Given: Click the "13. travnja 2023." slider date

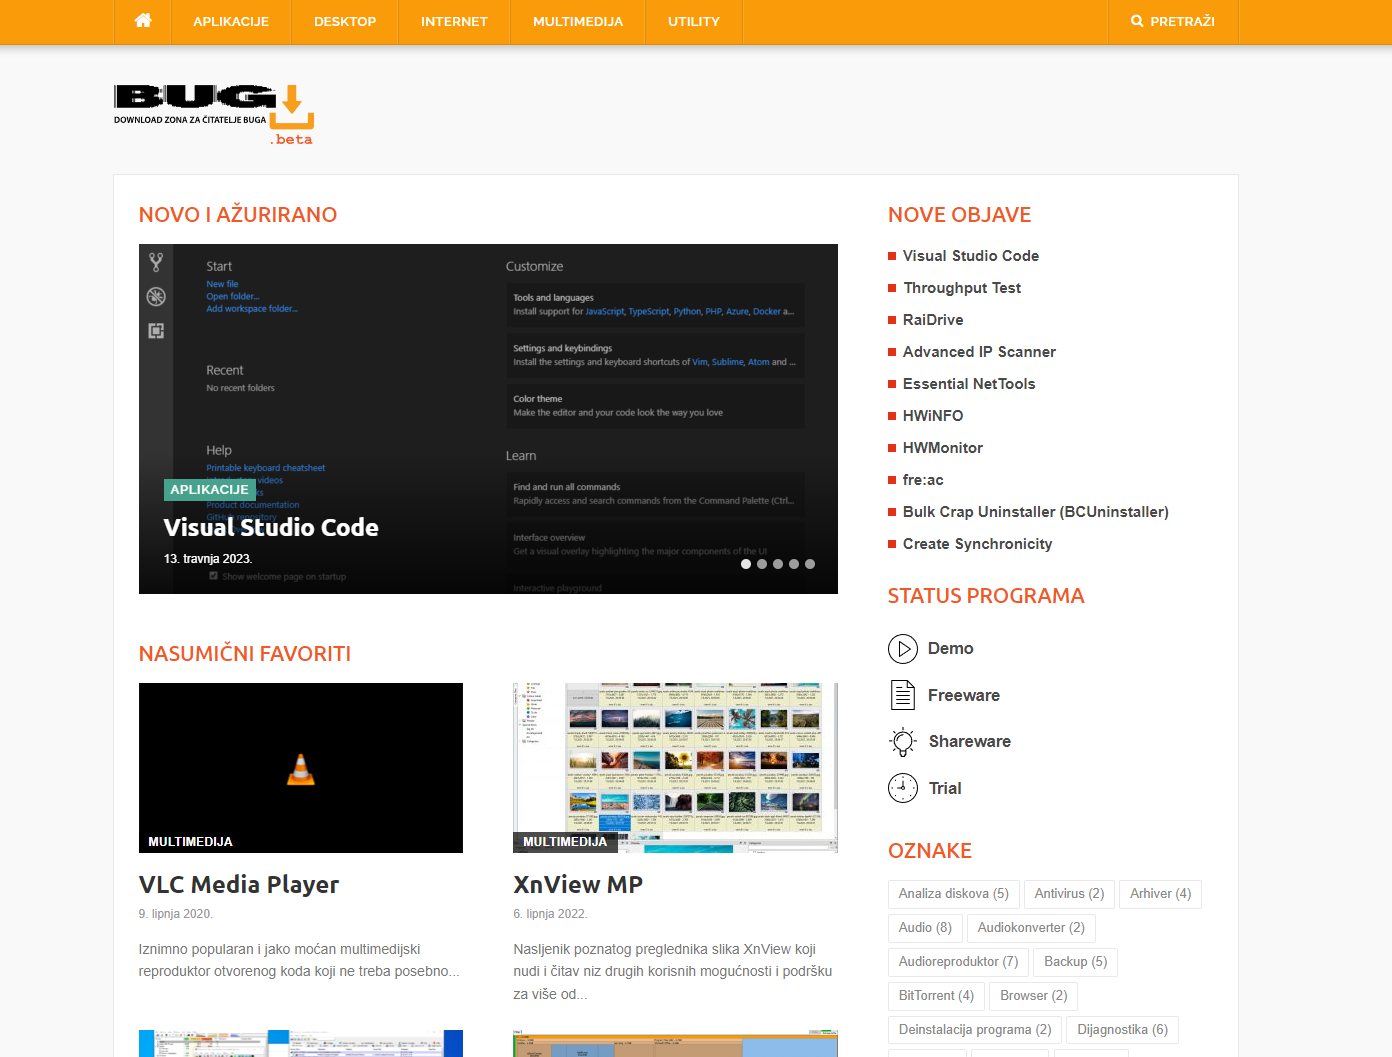Looking at the screenshot, I should (x=208, y=559).
